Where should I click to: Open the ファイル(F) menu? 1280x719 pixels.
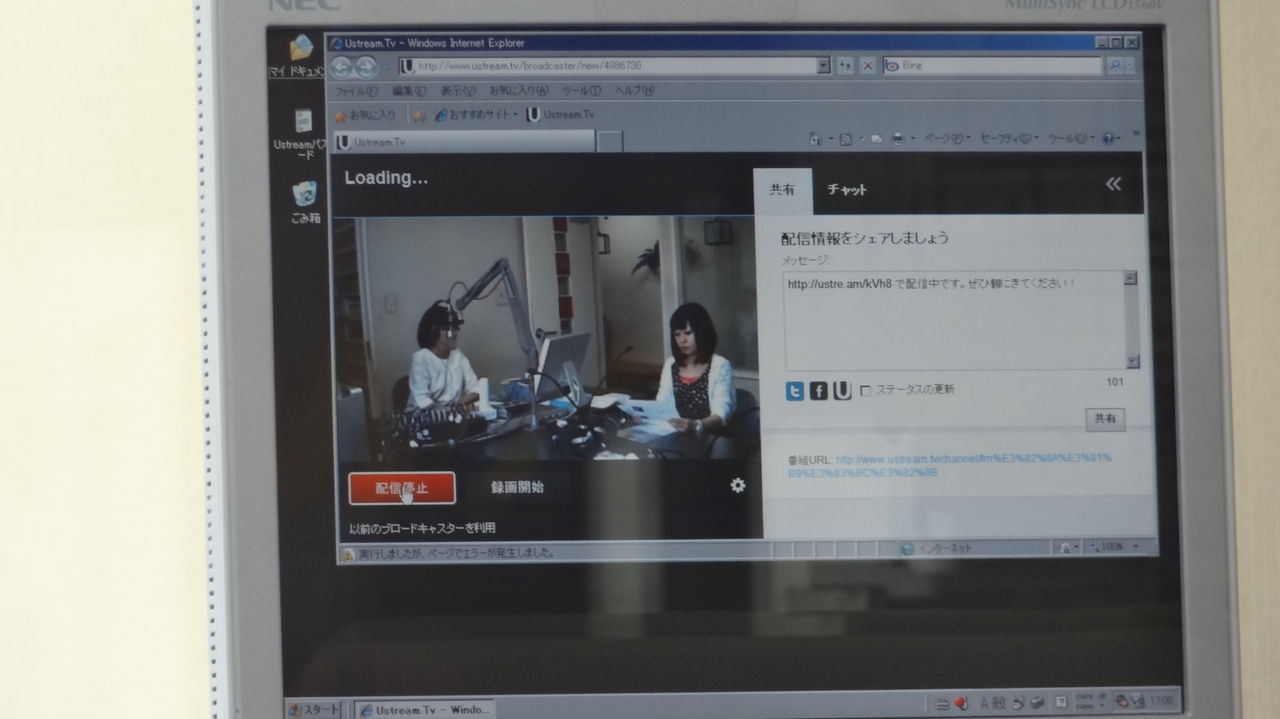point(356,91)
